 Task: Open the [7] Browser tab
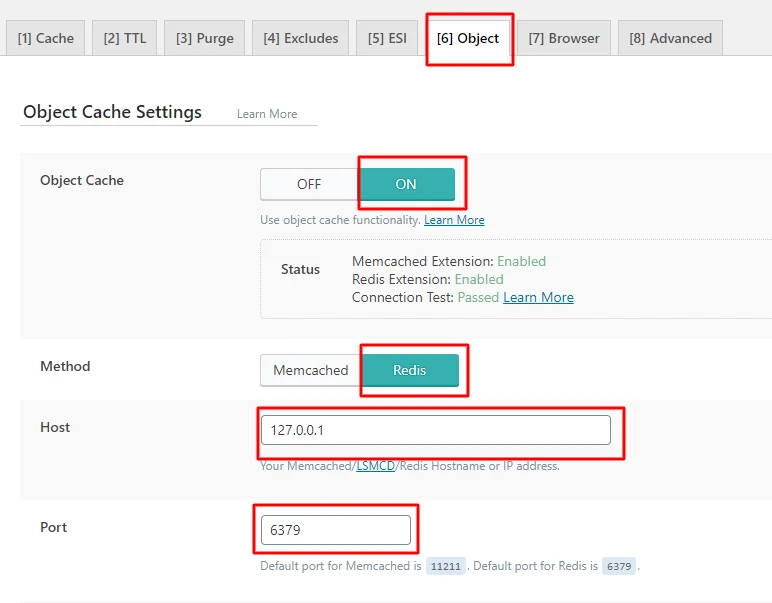point(564,38)
